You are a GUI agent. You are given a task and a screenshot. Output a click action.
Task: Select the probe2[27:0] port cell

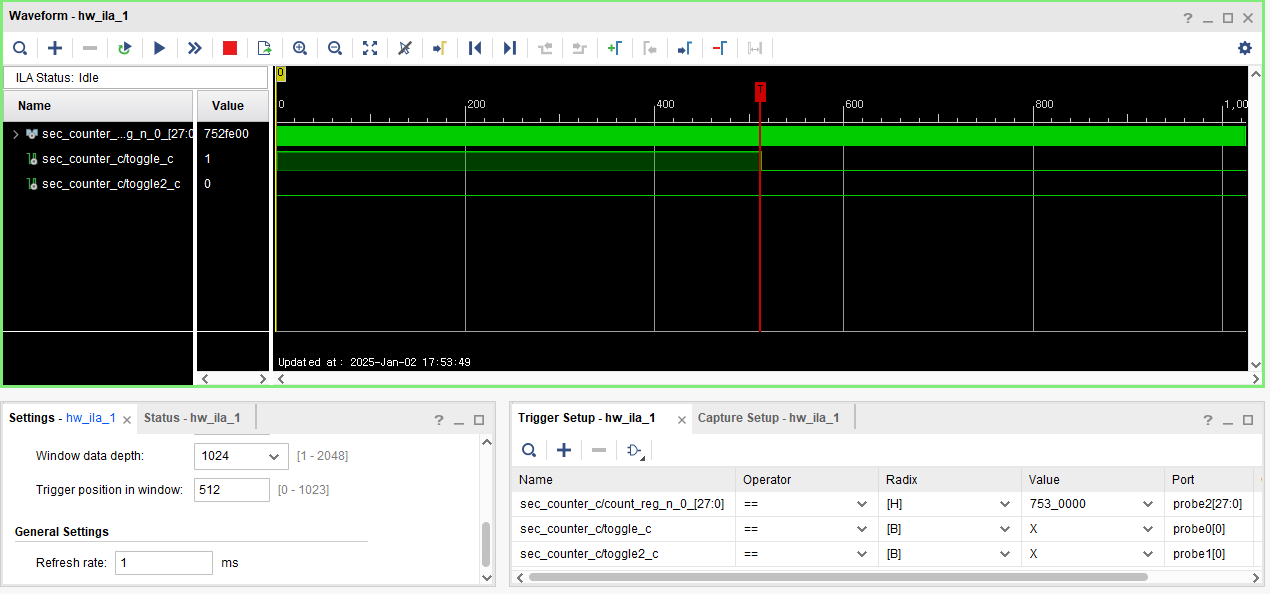(1209, 504)
